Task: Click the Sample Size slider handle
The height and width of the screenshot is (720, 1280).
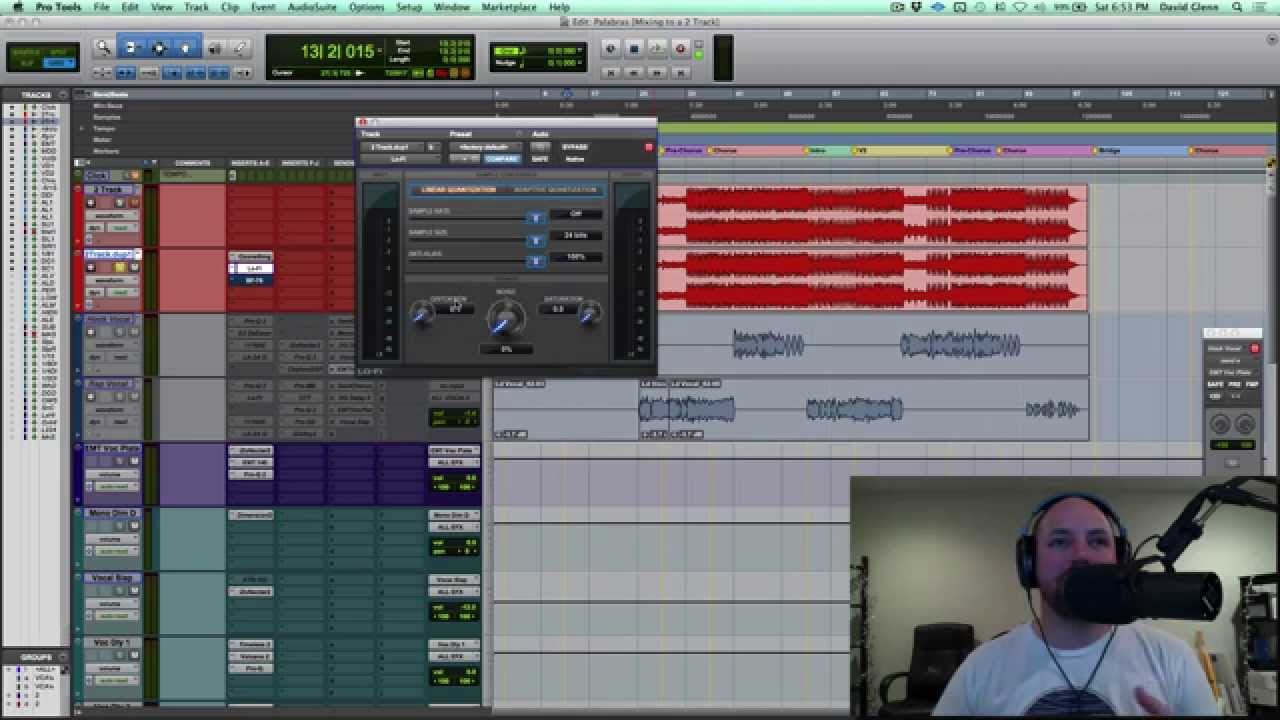Action: pos(536,240)
